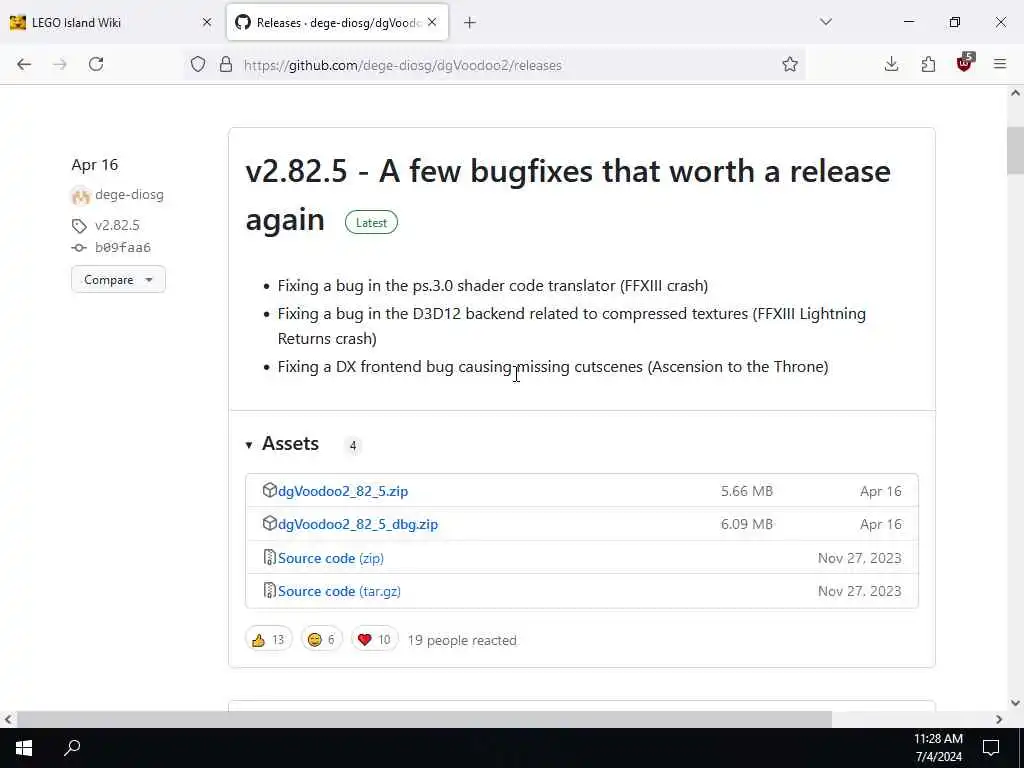This screenshot has height=768, width=1024.
Task: Download dgVoodoo2_82_5_dbg.zip
Action: coord(358,524)
